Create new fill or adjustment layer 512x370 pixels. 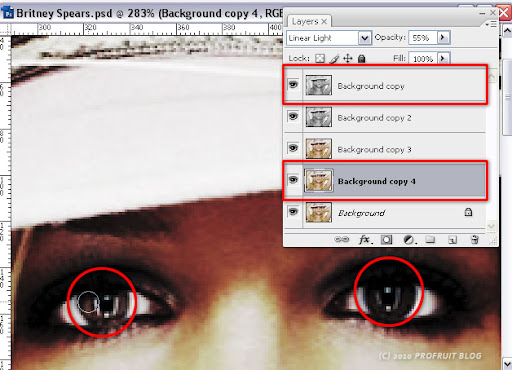409,240
